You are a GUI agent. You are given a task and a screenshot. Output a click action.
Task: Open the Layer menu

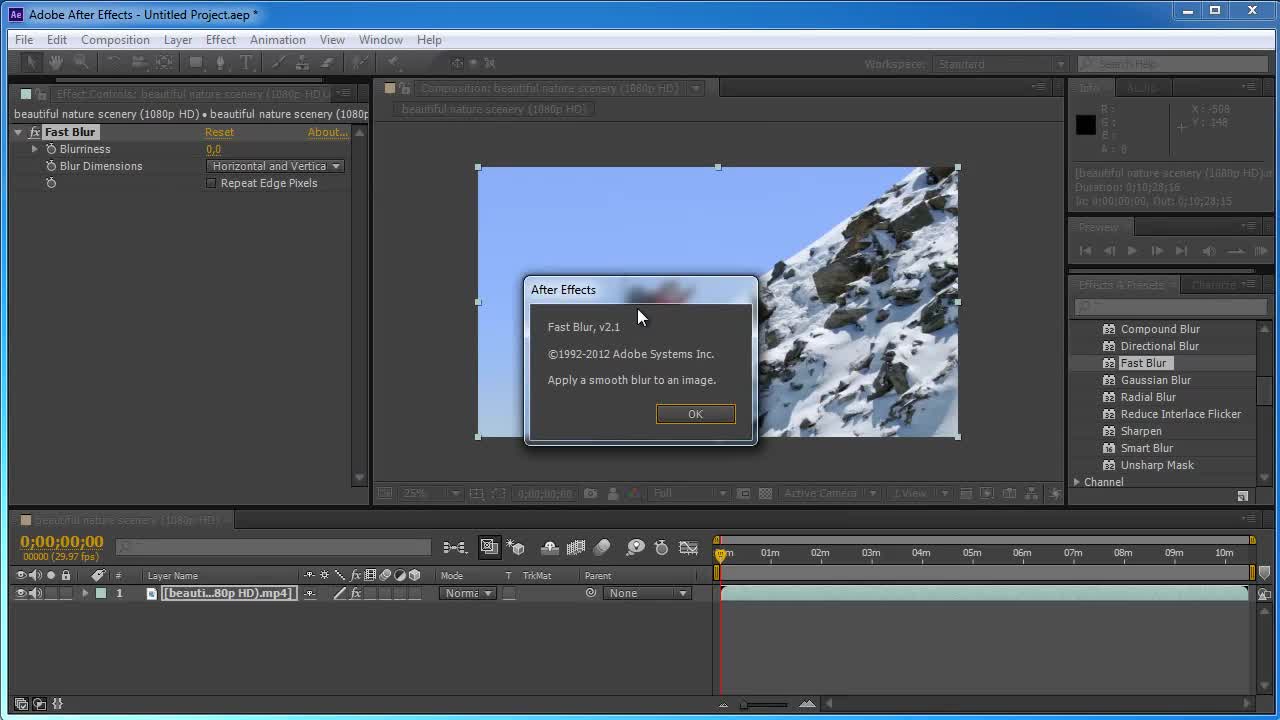click(x=178, y=40)
